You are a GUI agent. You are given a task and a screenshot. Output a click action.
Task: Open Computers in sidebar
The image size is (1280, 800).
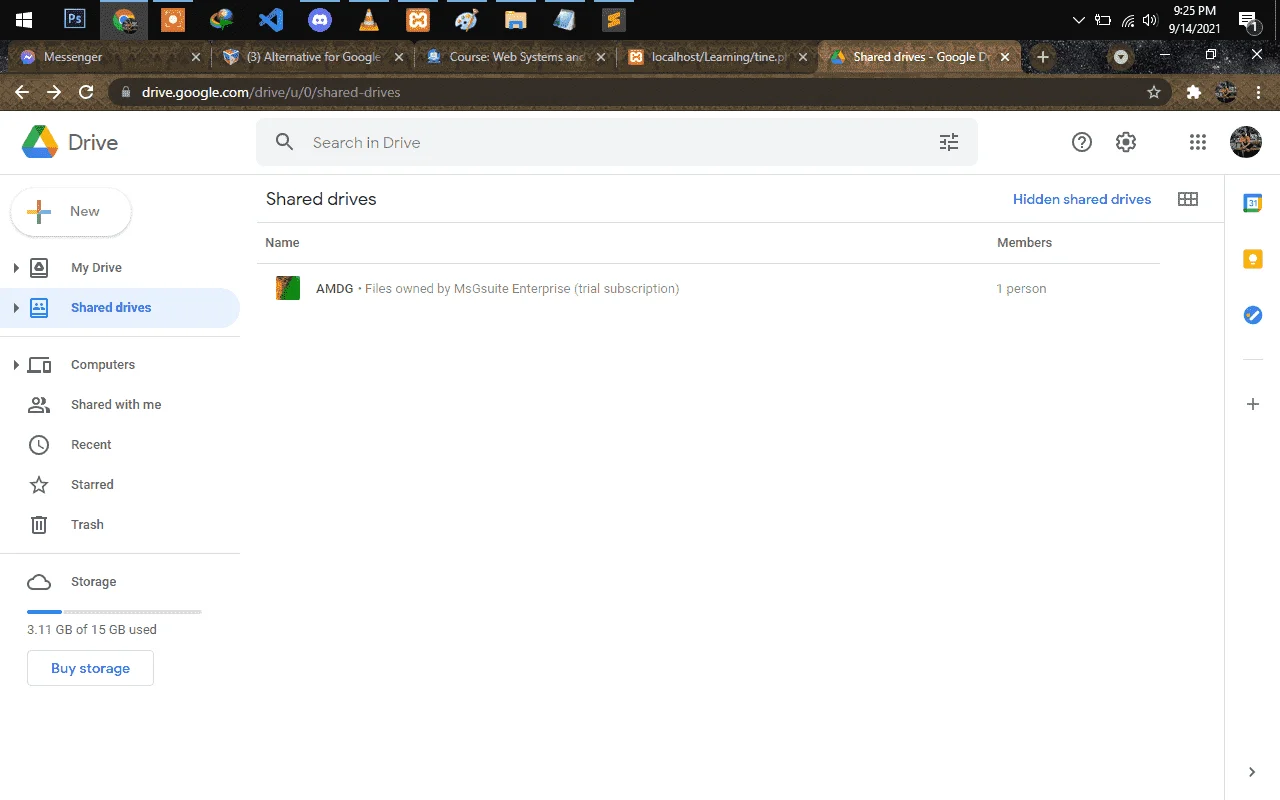pos(103,365)
